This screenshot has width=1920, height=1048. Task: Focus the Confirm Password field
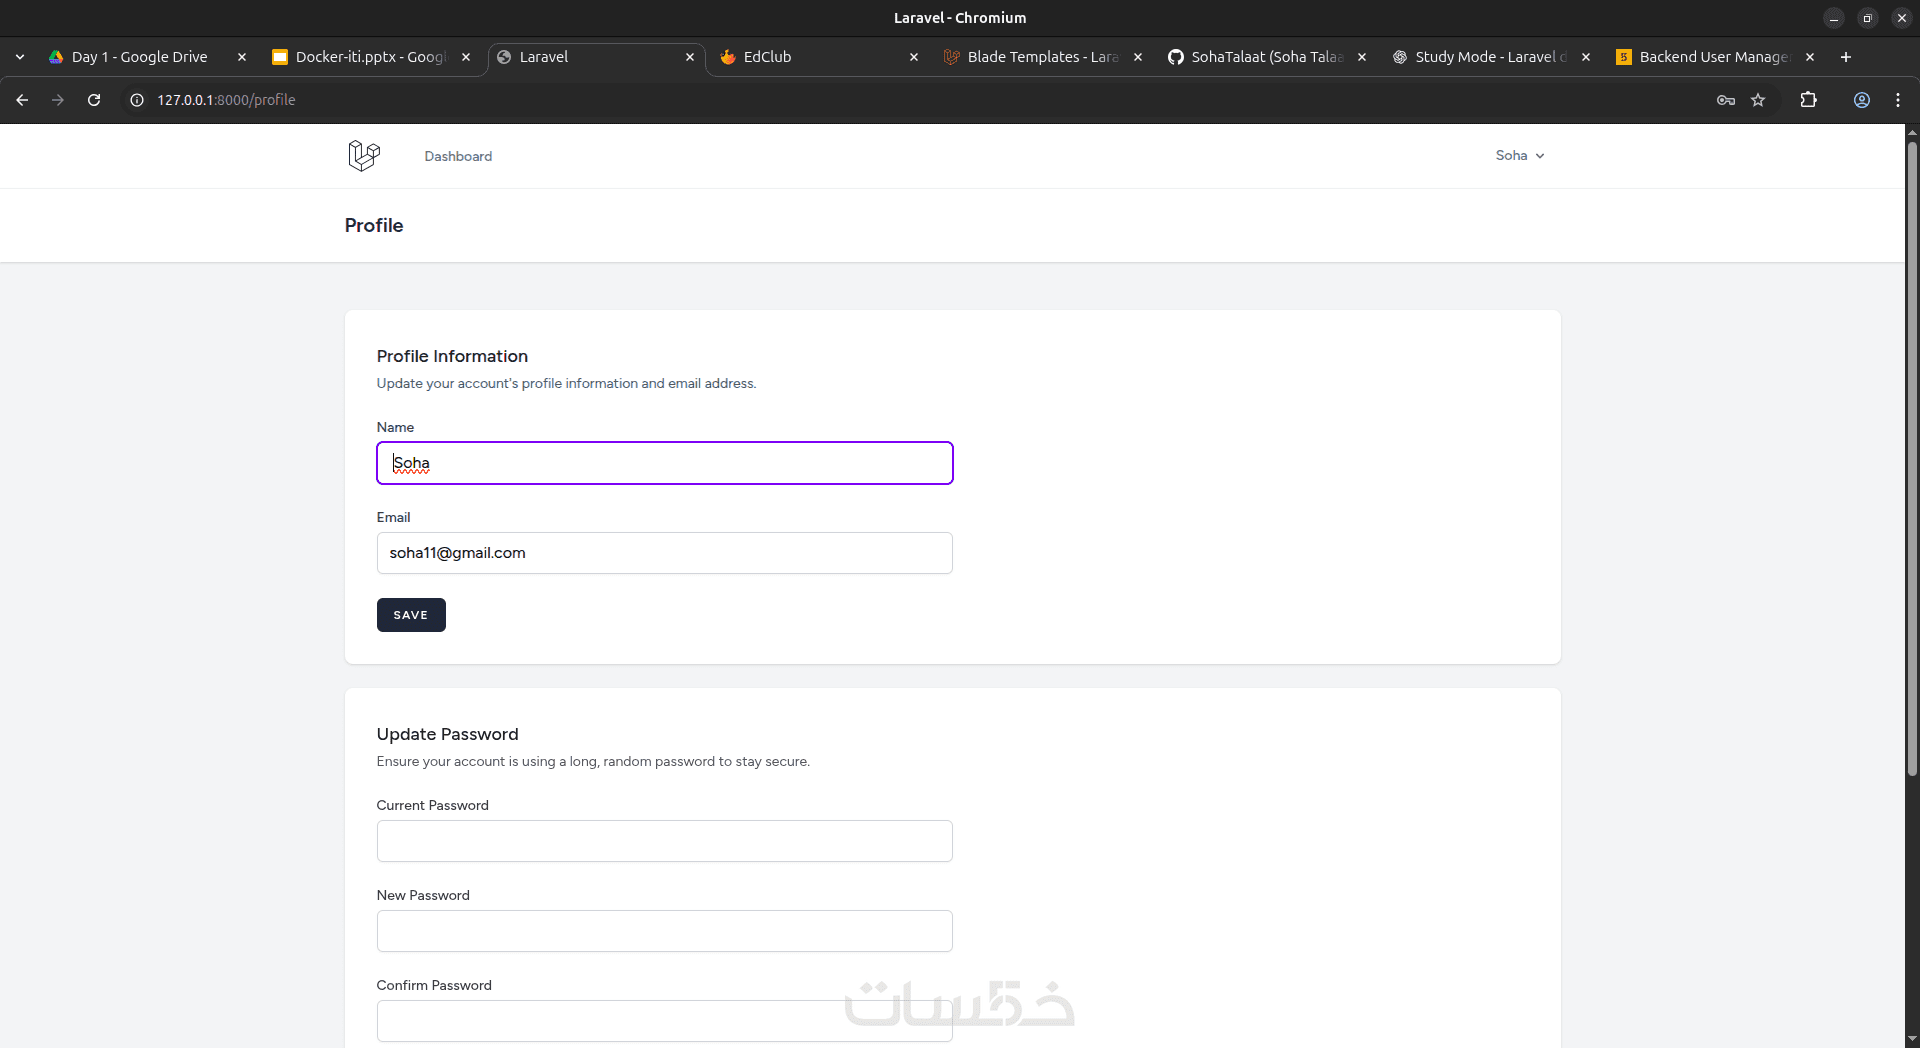click(x=665, y=1021)
